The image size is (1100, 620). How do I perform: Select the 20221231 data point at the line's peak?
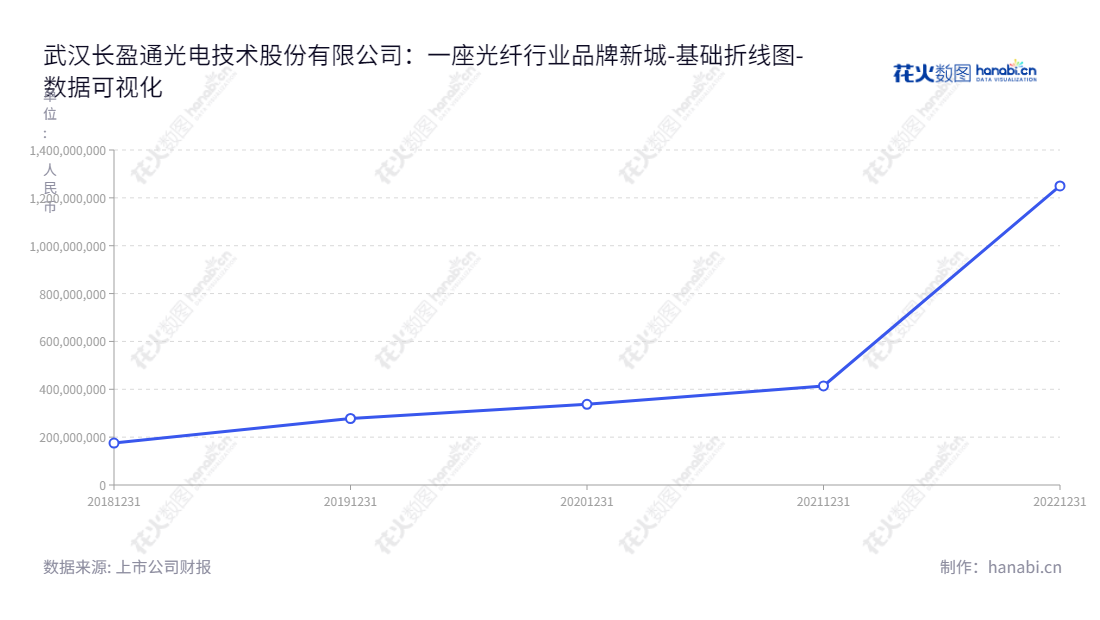point(1059,187)
